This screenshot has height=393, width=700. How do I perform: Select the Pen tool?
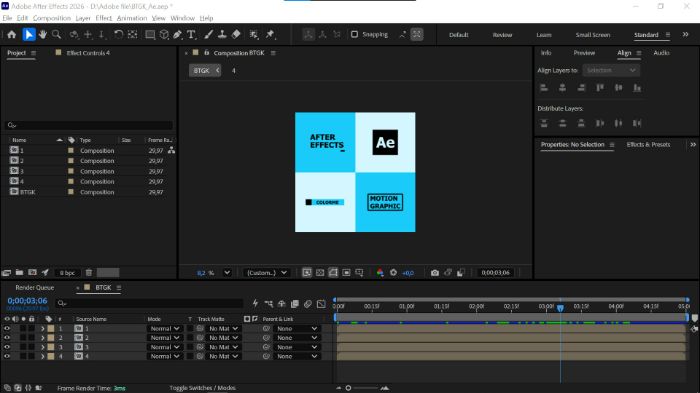point(178,34)
